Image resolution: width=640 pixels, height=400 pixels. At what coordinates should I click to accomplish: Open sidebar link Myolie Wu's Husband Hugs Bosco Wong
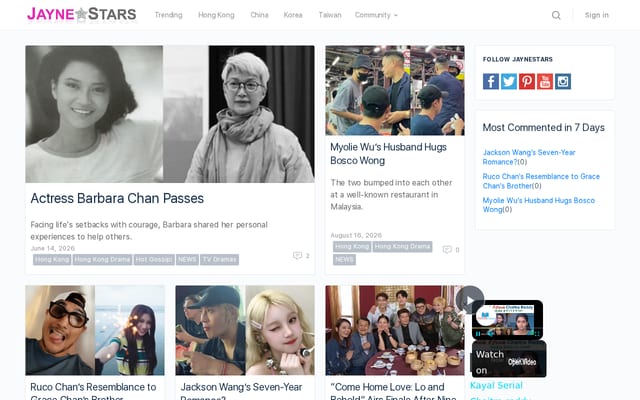[538, 205]
